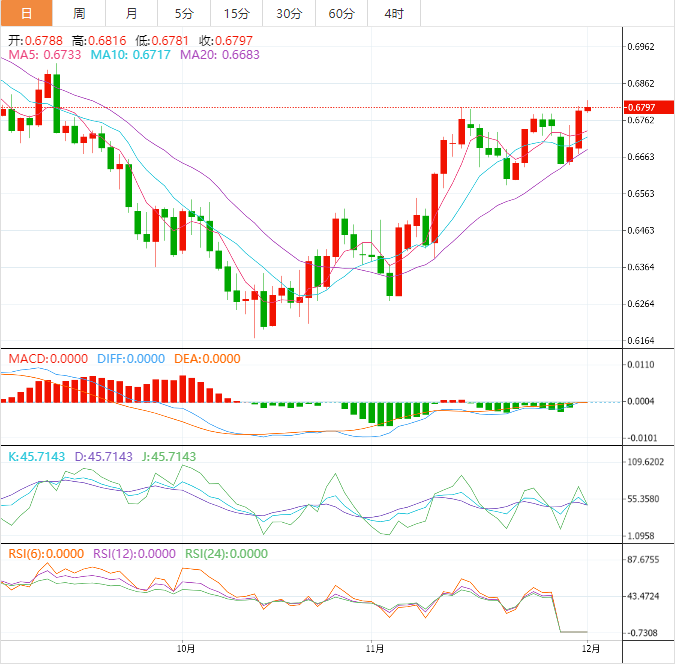Viewport: 679px width, 666px height.
Task: Select the 日 daily chart tab
Action: (x=26, y=13)
